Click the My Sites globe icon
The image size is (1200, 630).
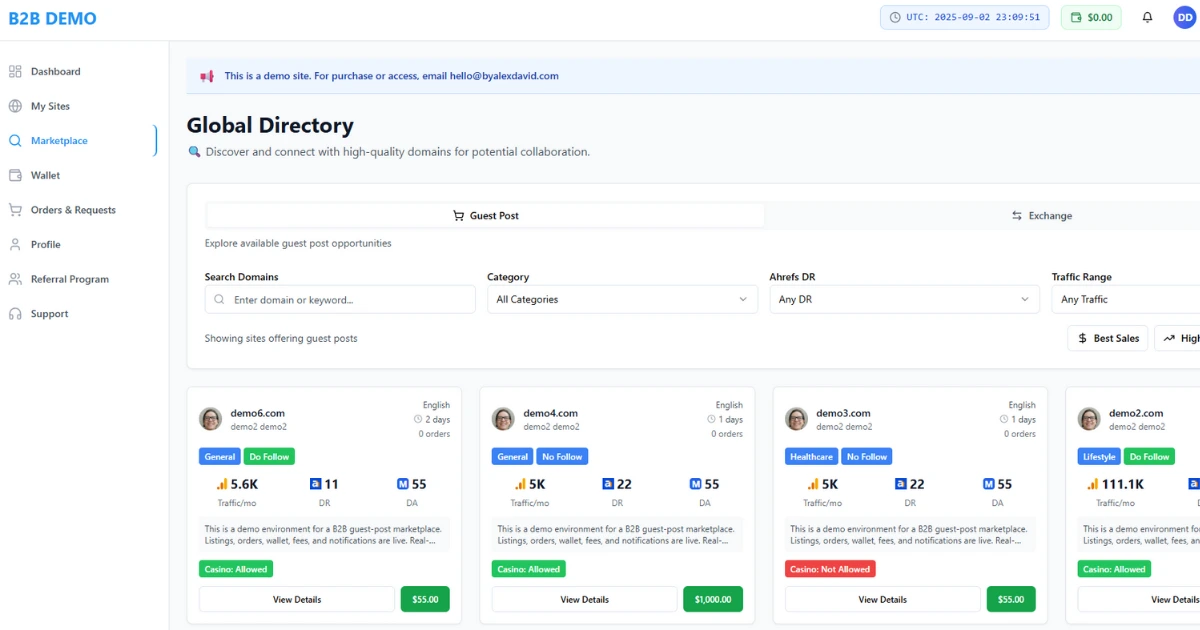tap(15, 106)
